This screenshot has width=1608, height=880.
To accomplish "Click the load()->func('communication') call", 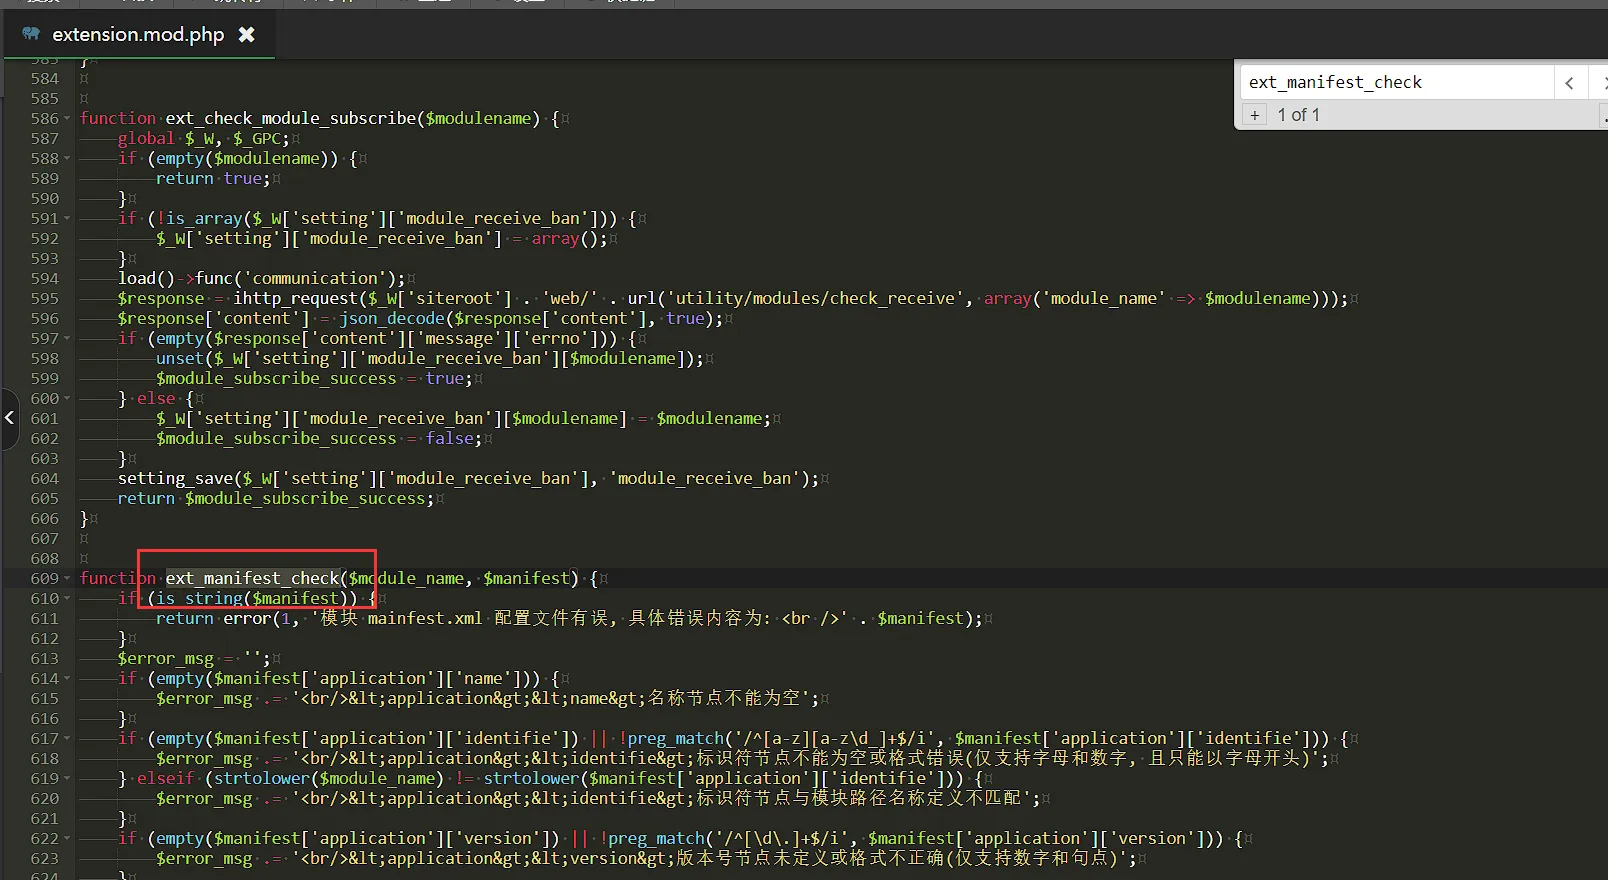I will pyautogui.click(x=262, y=278).
